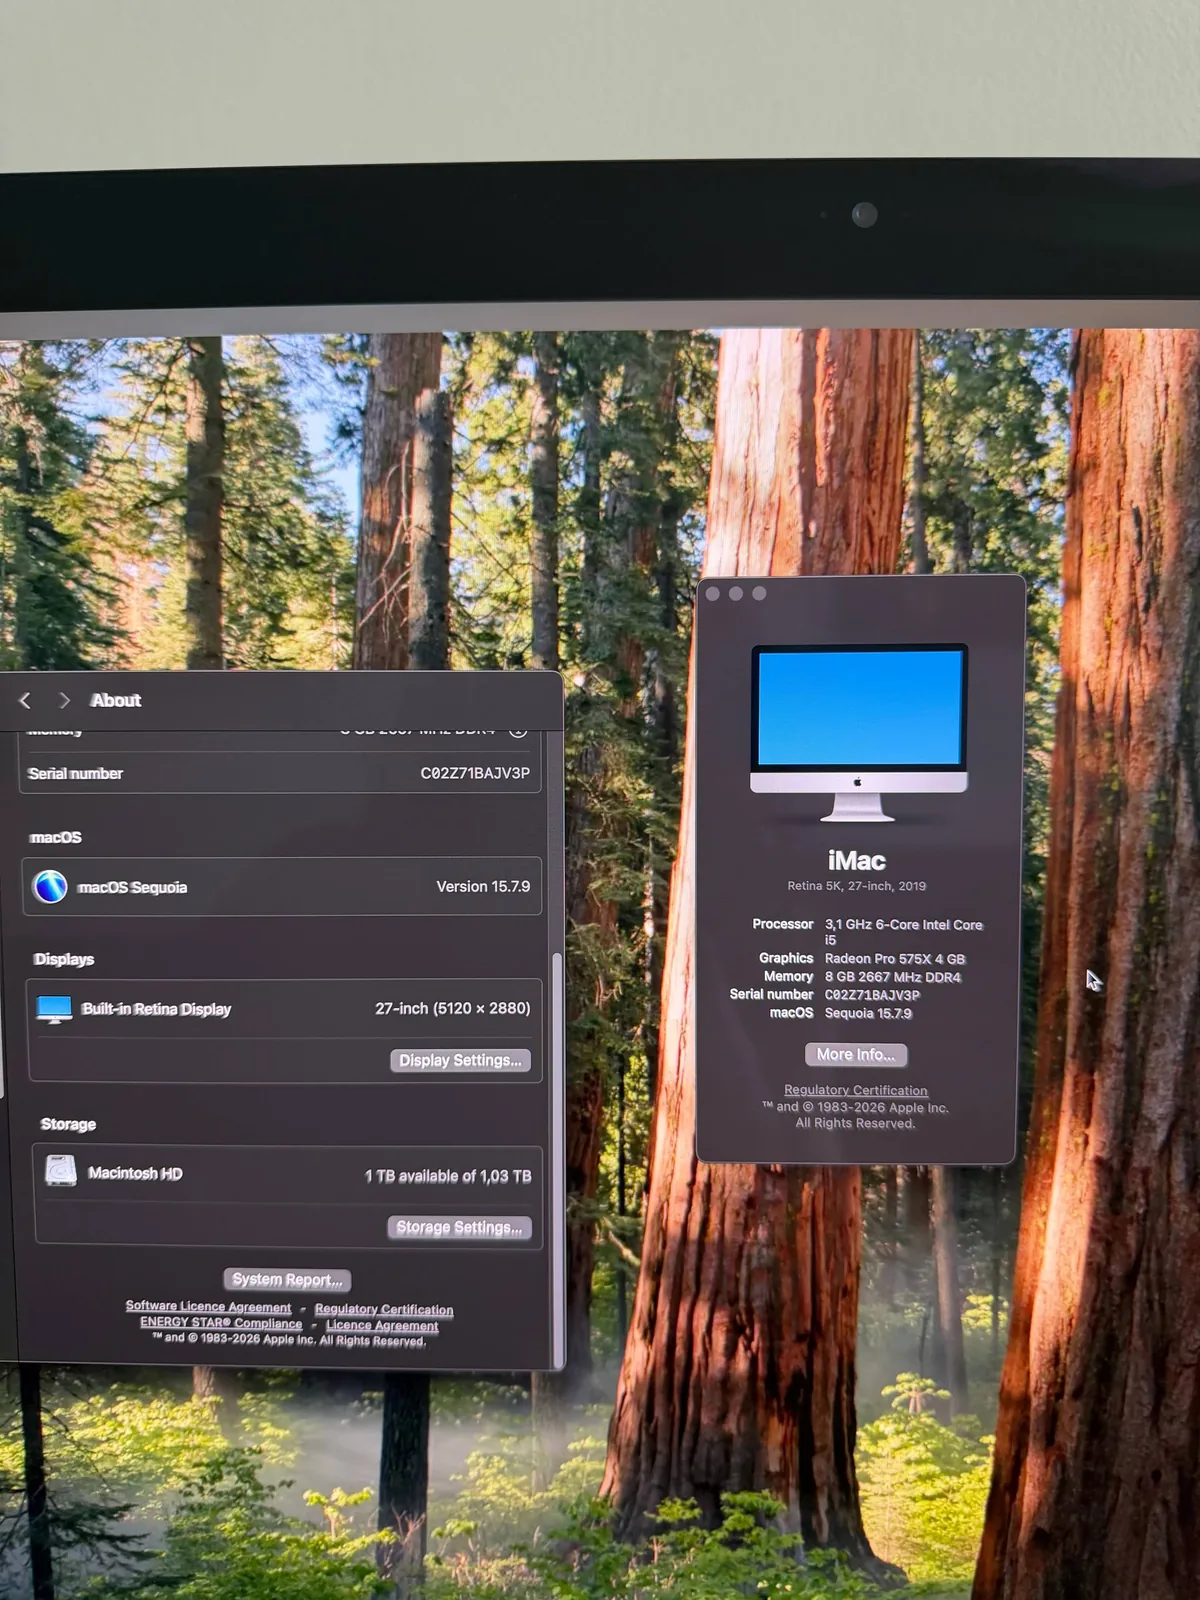Screen dimensions: 1200x1600
Task: Close the About This Mac window
Action: 713,594
